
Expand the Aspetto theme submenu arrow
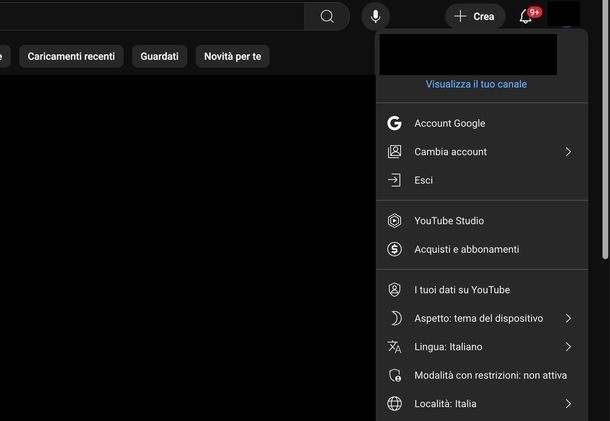[x=568, y=318]
